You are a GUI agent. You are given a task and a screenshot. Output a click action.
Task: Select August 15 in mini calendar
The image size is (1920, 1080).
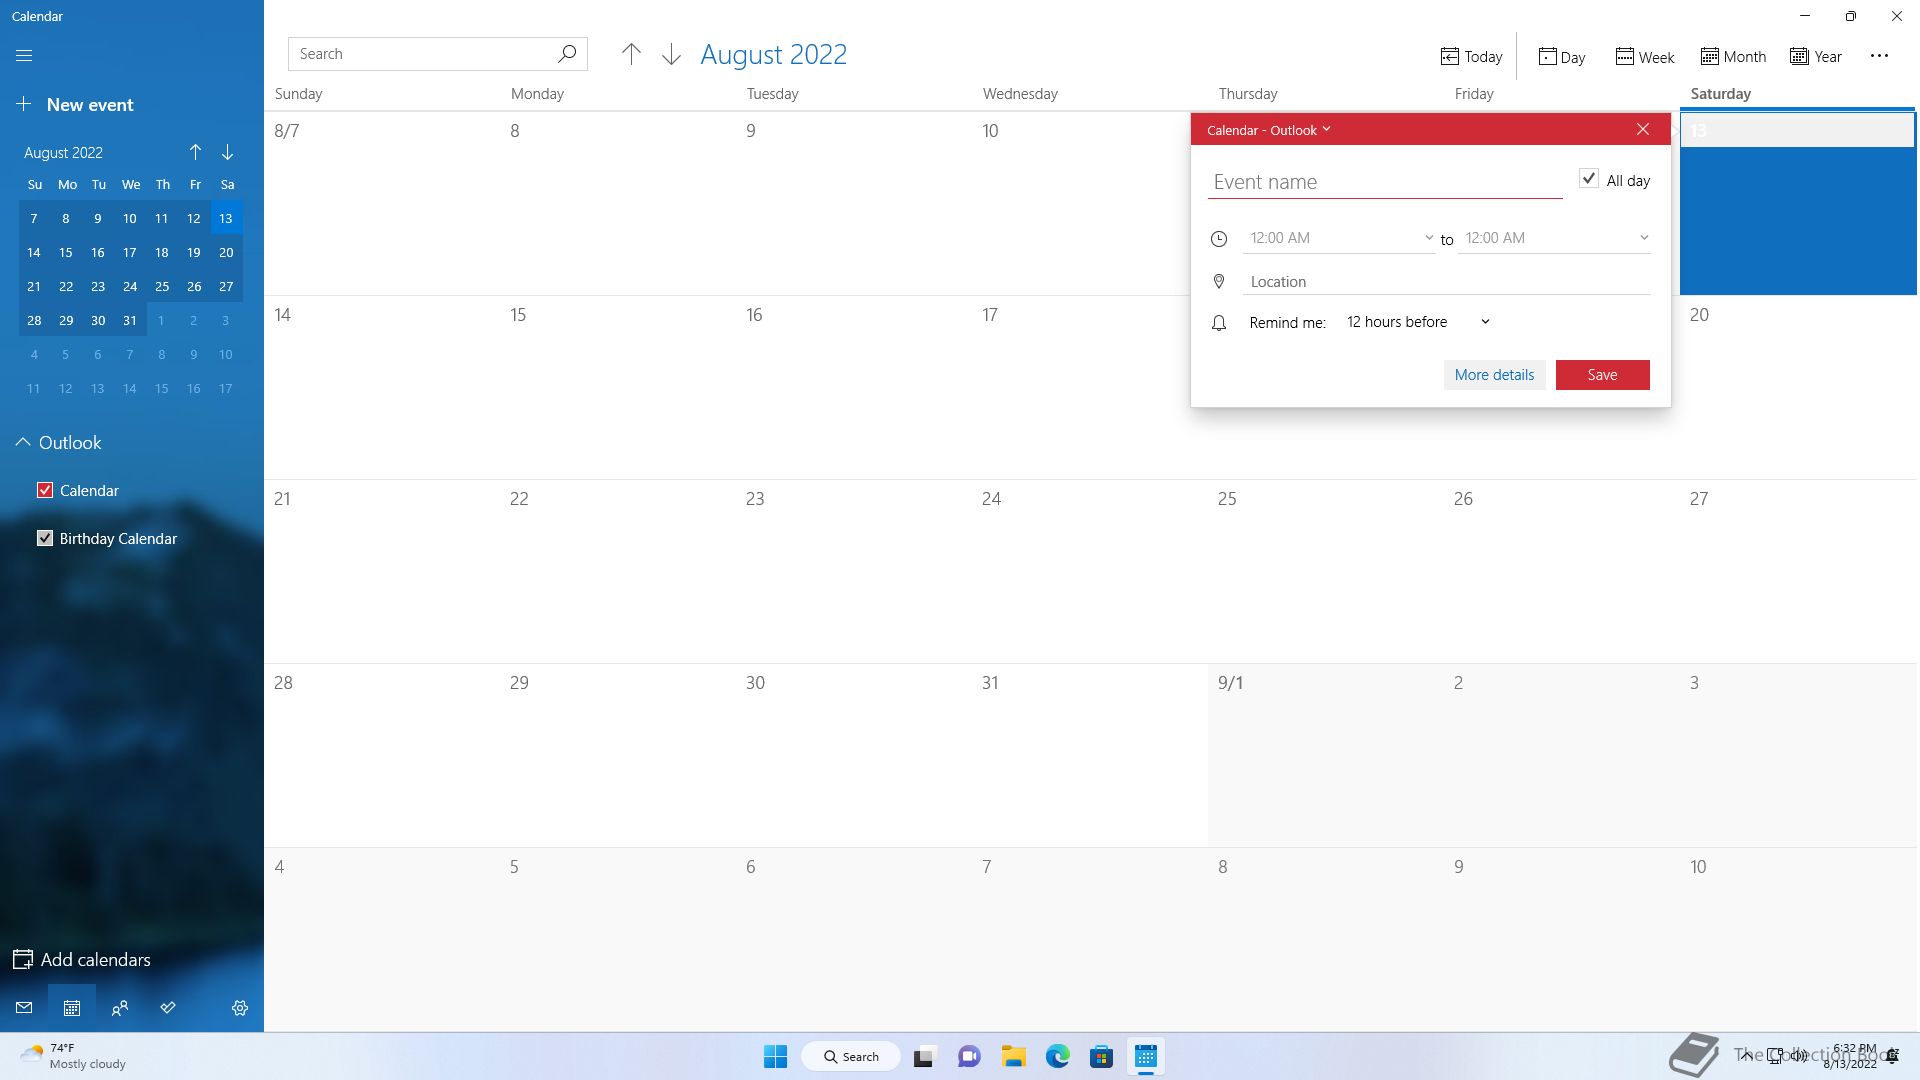coord(66,253)
